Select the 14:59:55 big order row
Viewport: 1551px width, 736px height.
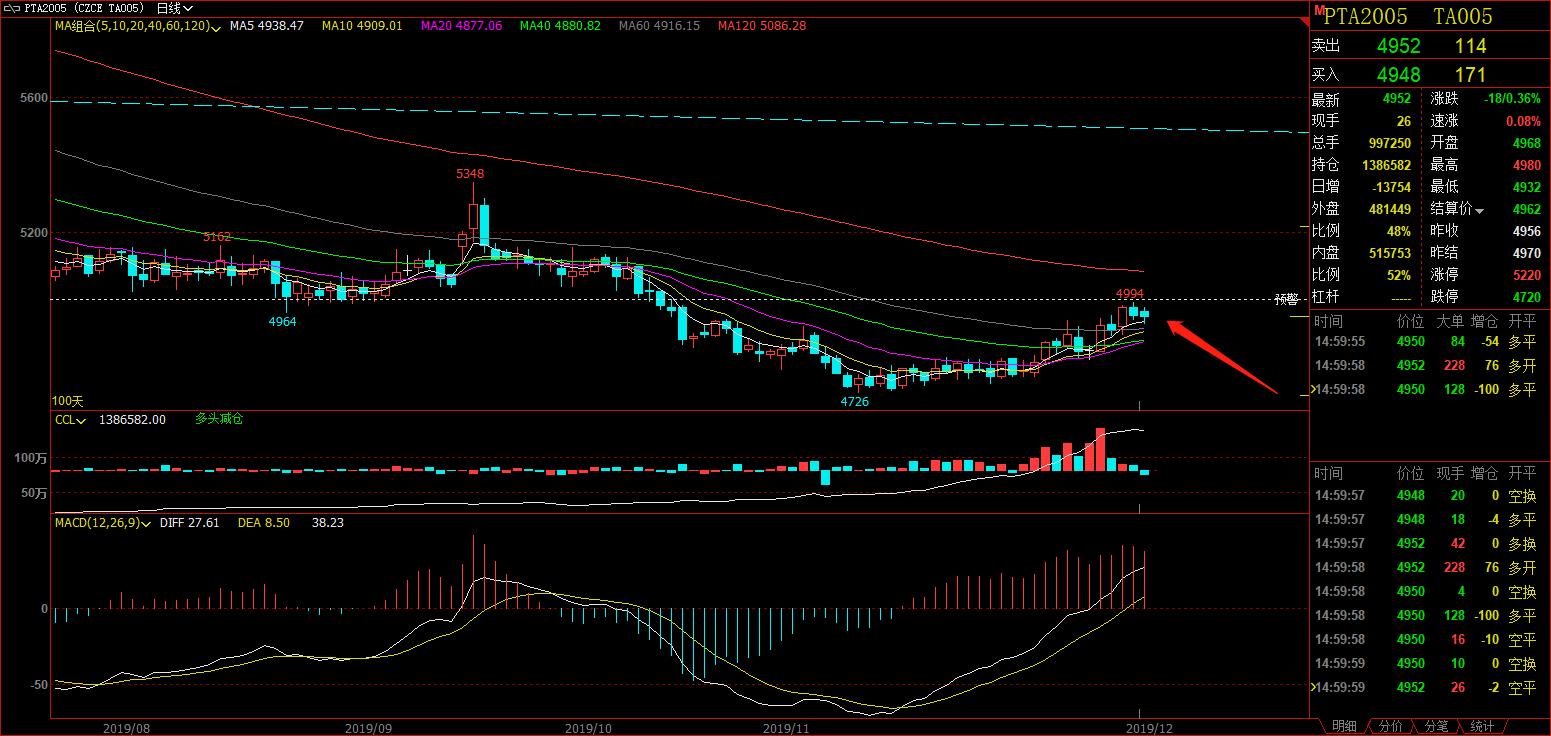pyautogui.click(x=1430, y=342)
